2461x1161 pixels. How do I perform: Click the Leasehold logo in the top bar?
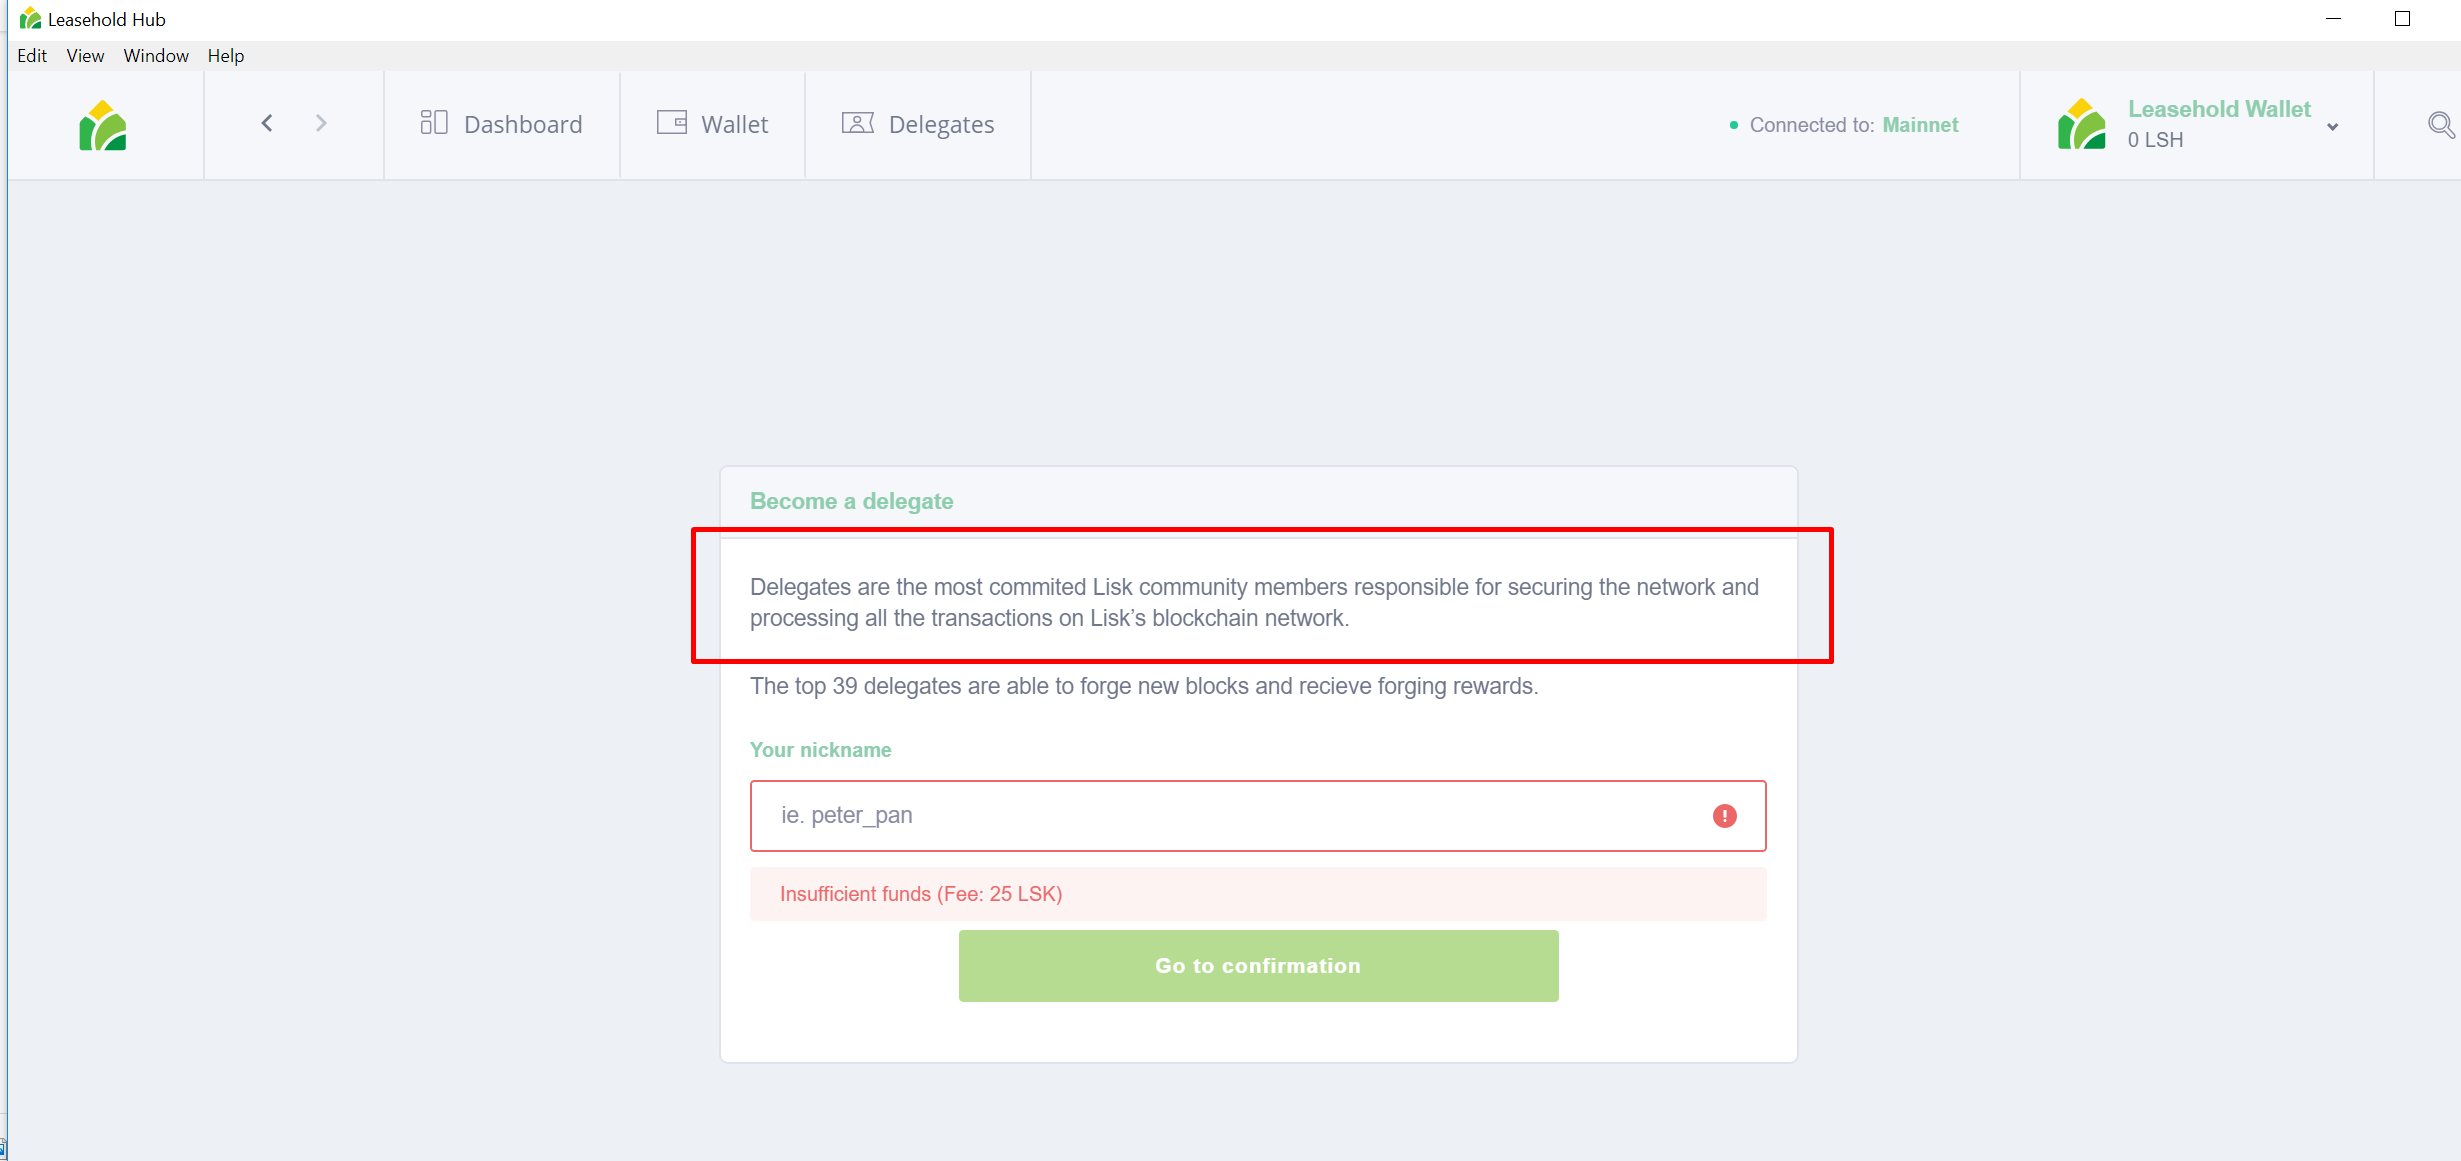103,125
